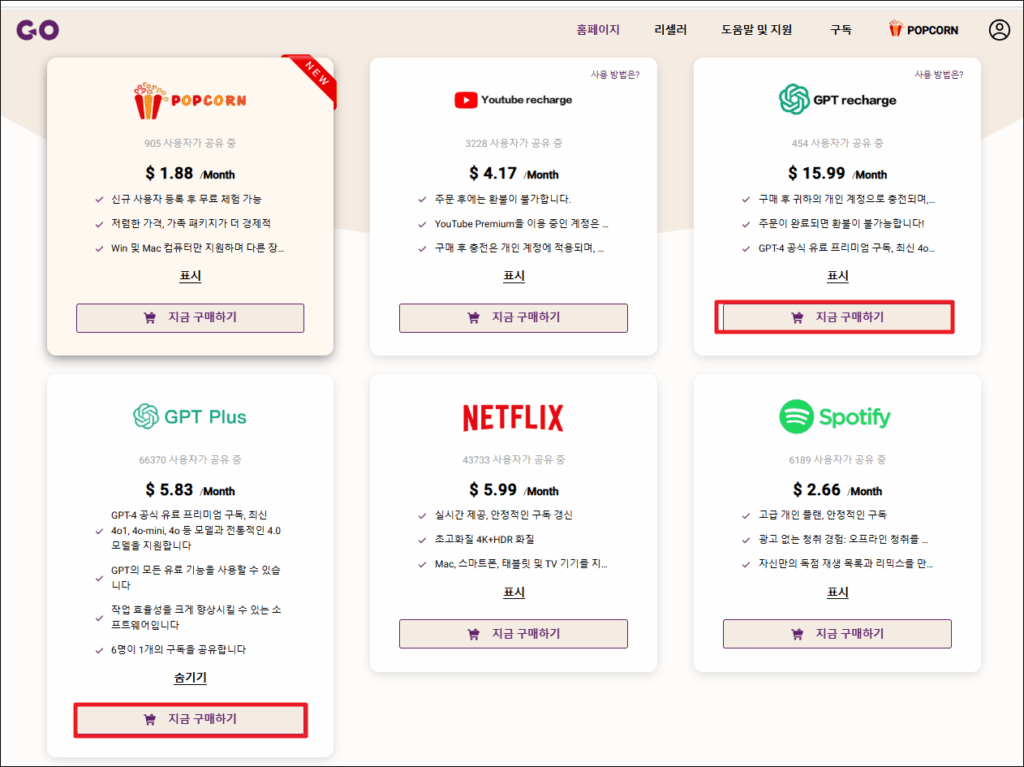The width and height of the screenshot is (1024, 767).
Task: Click the $ 2.66 /Month price
Action: [837, 490]
